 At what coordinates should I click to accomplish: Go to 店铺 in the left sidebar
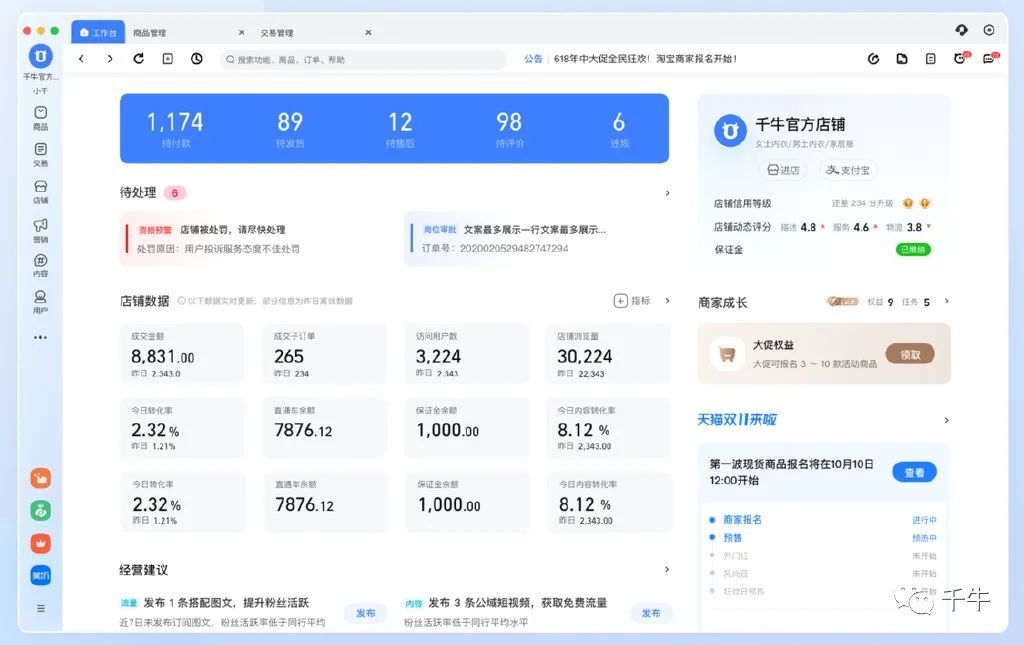pos(40,190)
